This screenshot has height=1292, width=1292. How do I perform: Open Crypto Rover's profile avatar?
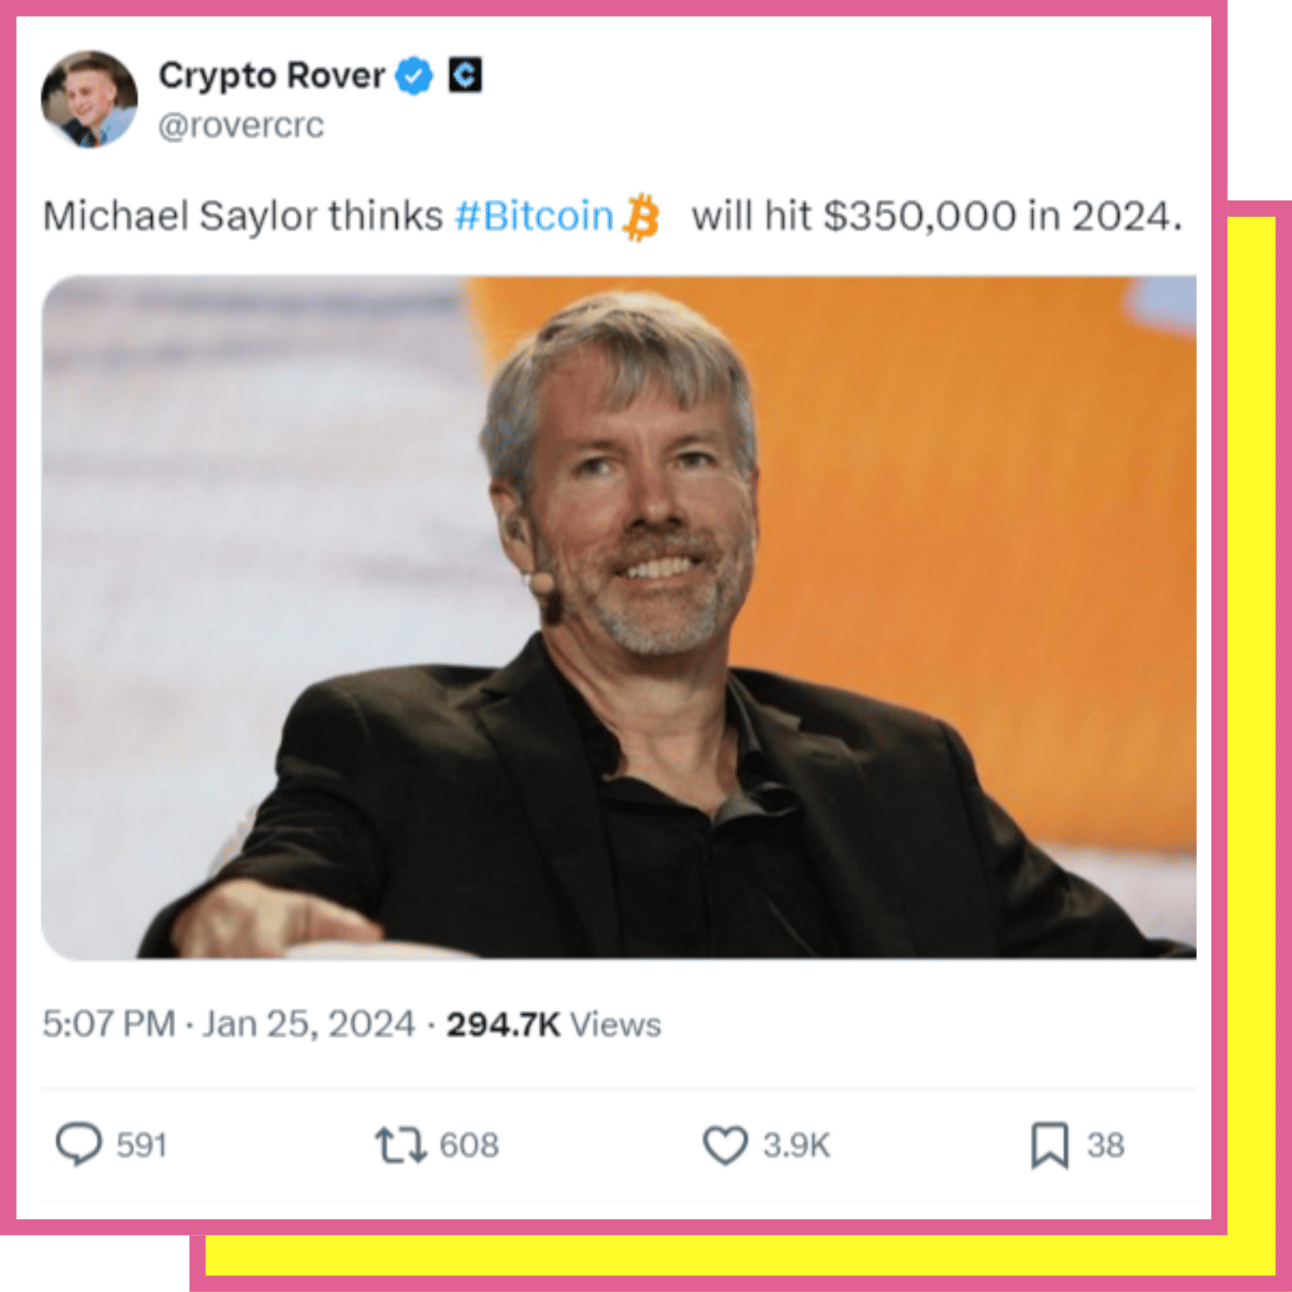(x=89, y=99)
